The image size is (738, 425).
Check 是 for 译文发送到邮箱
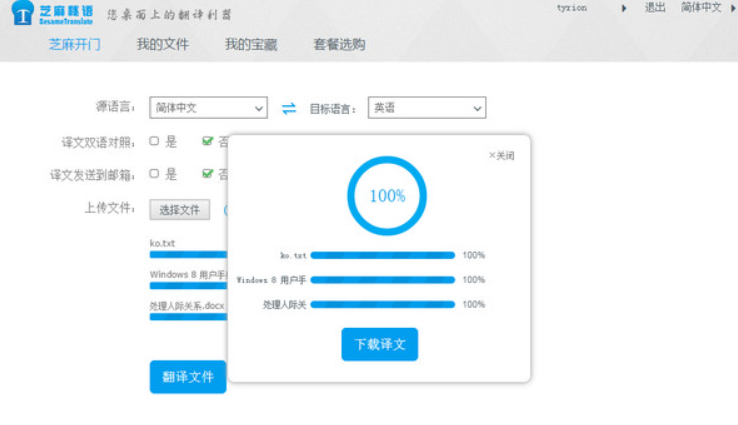coord(155,174)
